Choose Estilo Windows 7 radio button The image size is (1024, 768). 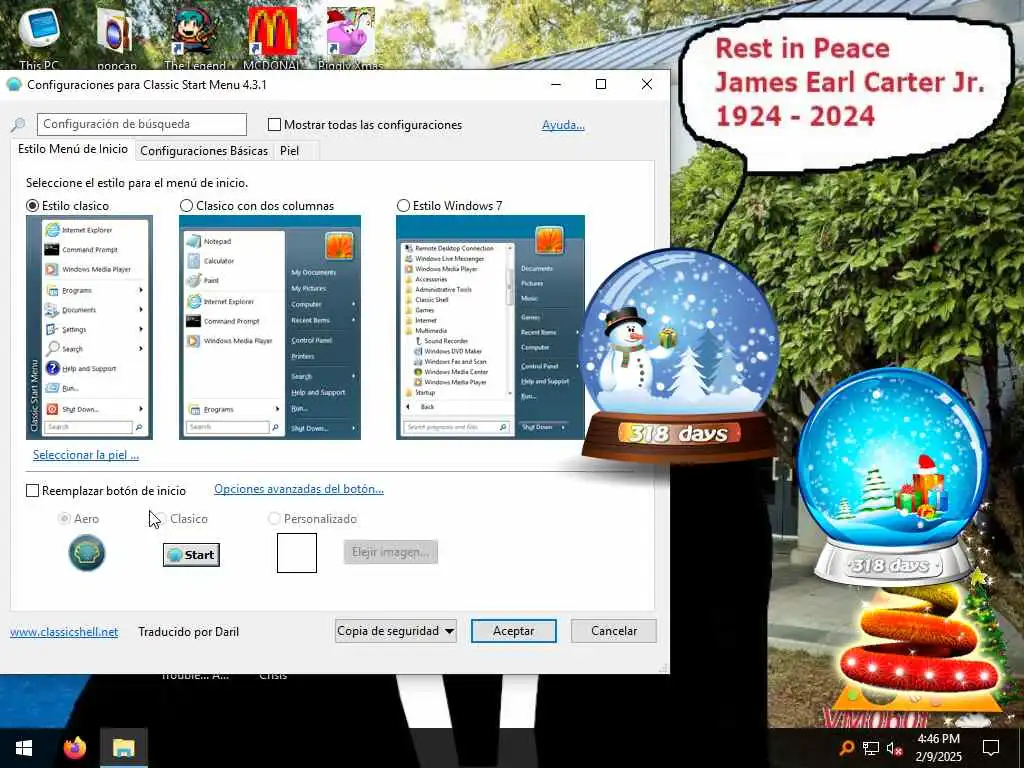click(x=404, y=206)
